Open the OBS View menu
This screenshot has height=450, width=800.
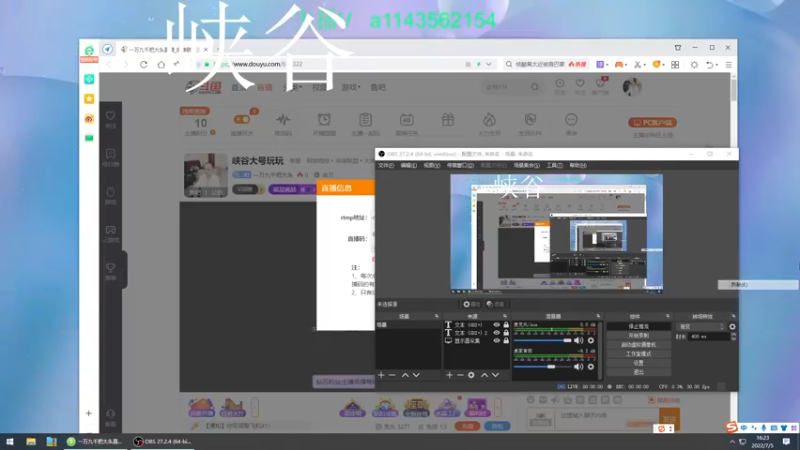432,165
